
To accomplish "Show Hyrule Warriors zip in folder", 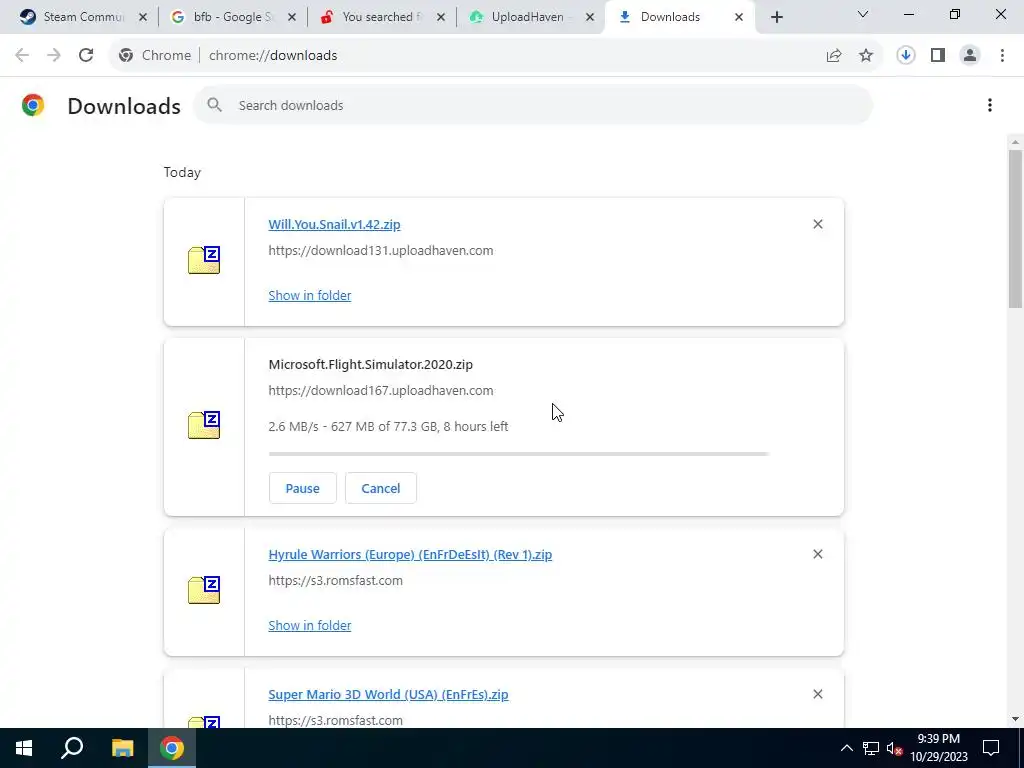I will (310, 625).
